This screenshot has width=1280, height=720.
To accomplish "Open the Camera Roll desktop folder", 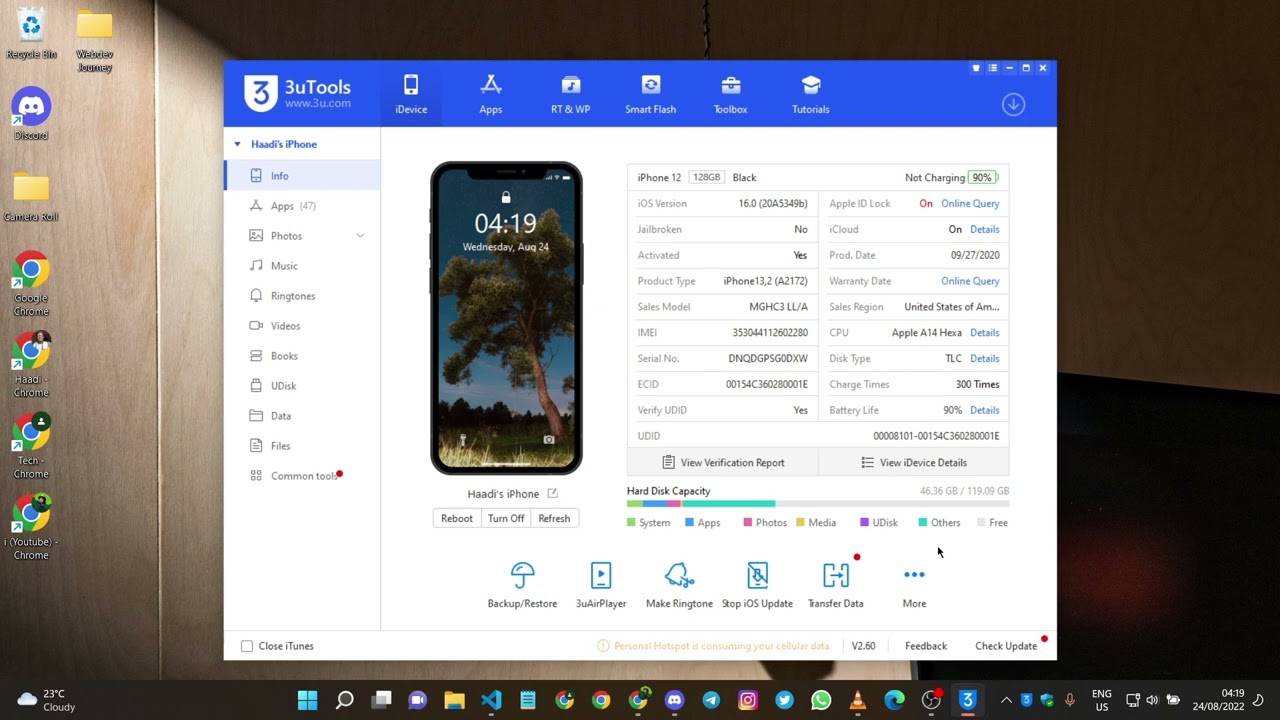I will pyautogui.click(x=31, y=196).
